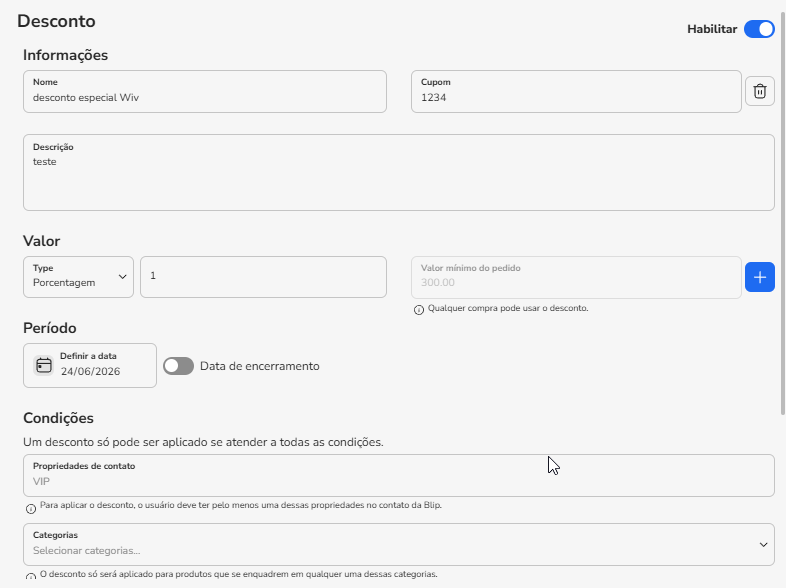Screen dimensions: 786x588
Task: Focus the Cupom field containing 1234
Action: pos(576,91)
